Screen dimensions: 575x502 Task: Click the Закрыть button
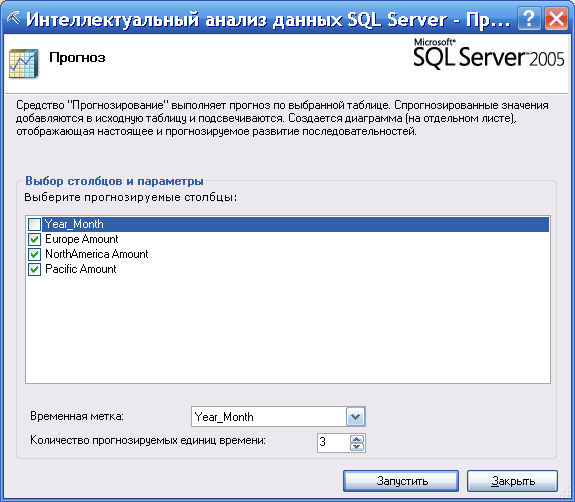tap(512, 481)
